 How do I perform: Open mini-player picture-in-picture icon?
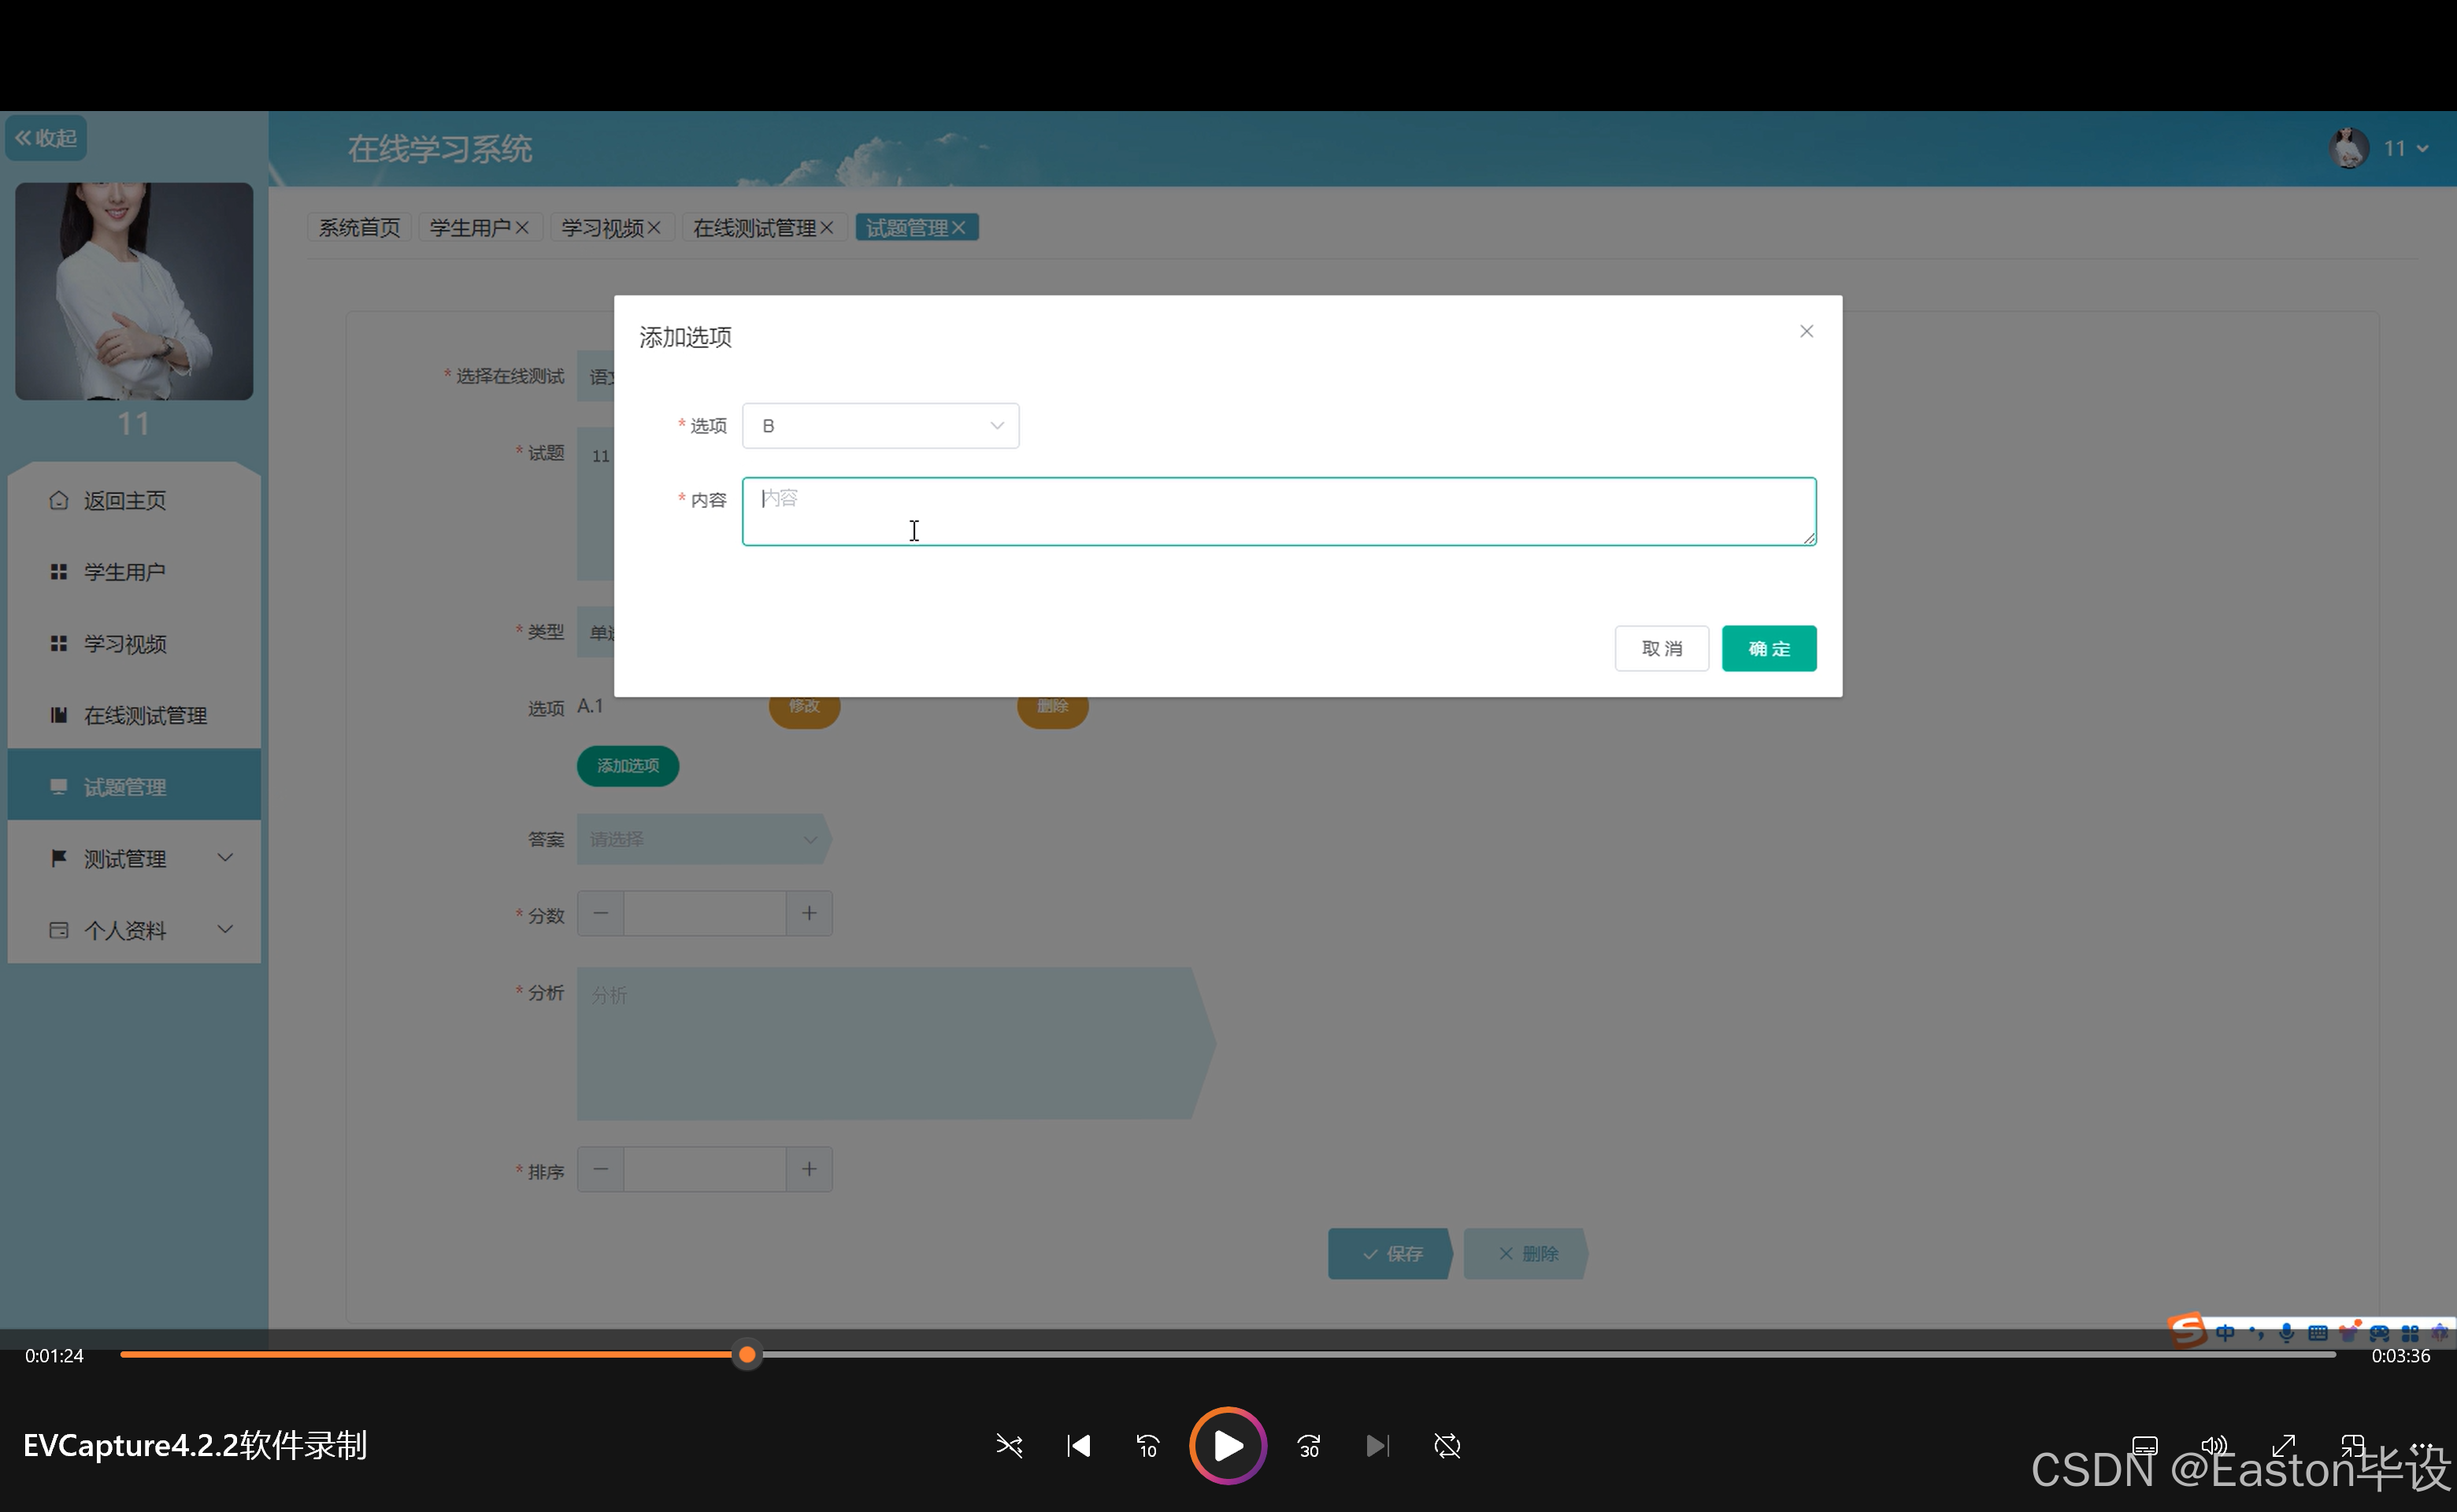(2352, 1446)
